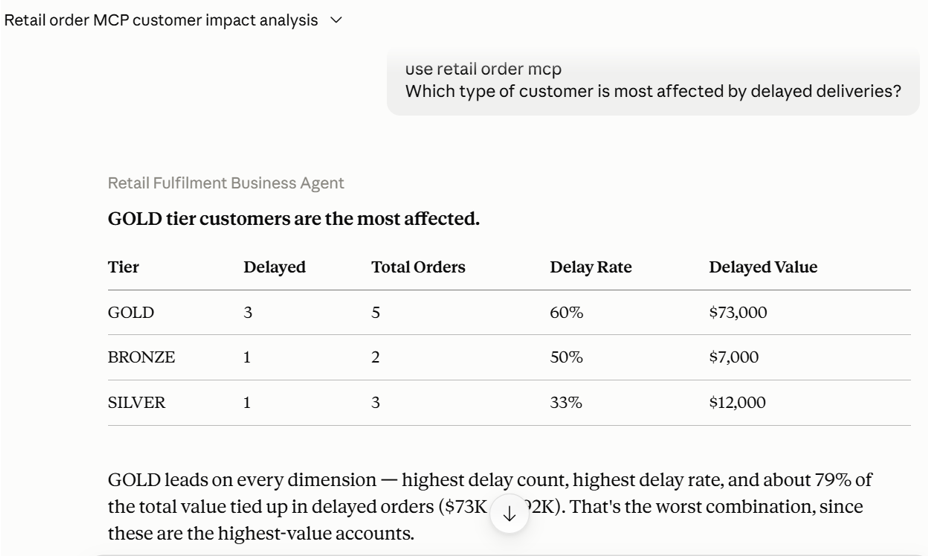Viewport: 928px width, 559px height.
Task: Open the Retail order MCP conversation title
Action: (x=161, y=20)
